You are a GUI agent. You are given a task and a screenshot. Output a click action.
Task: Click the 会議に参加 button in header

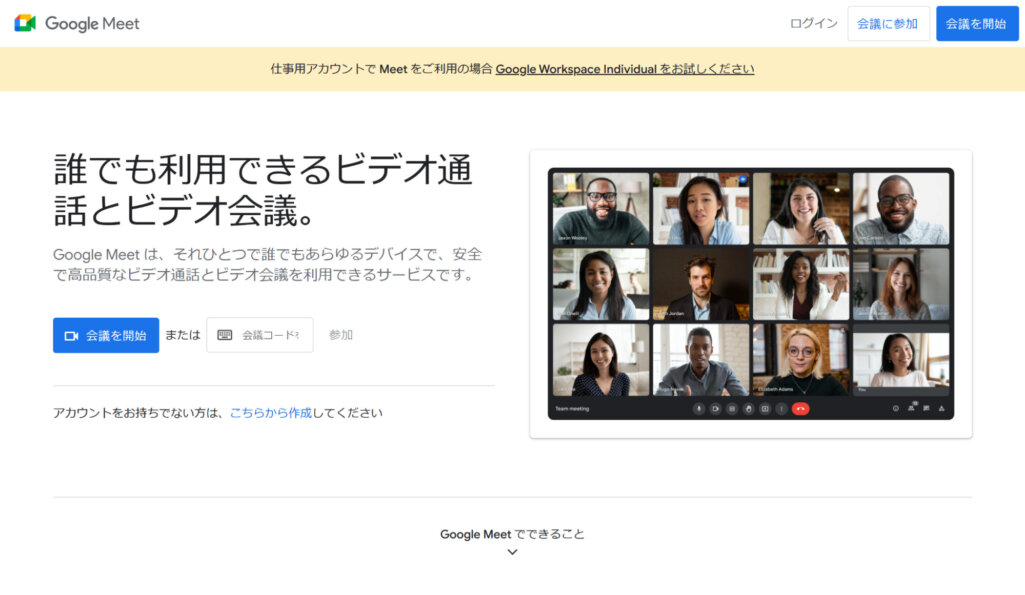point(888,24)
